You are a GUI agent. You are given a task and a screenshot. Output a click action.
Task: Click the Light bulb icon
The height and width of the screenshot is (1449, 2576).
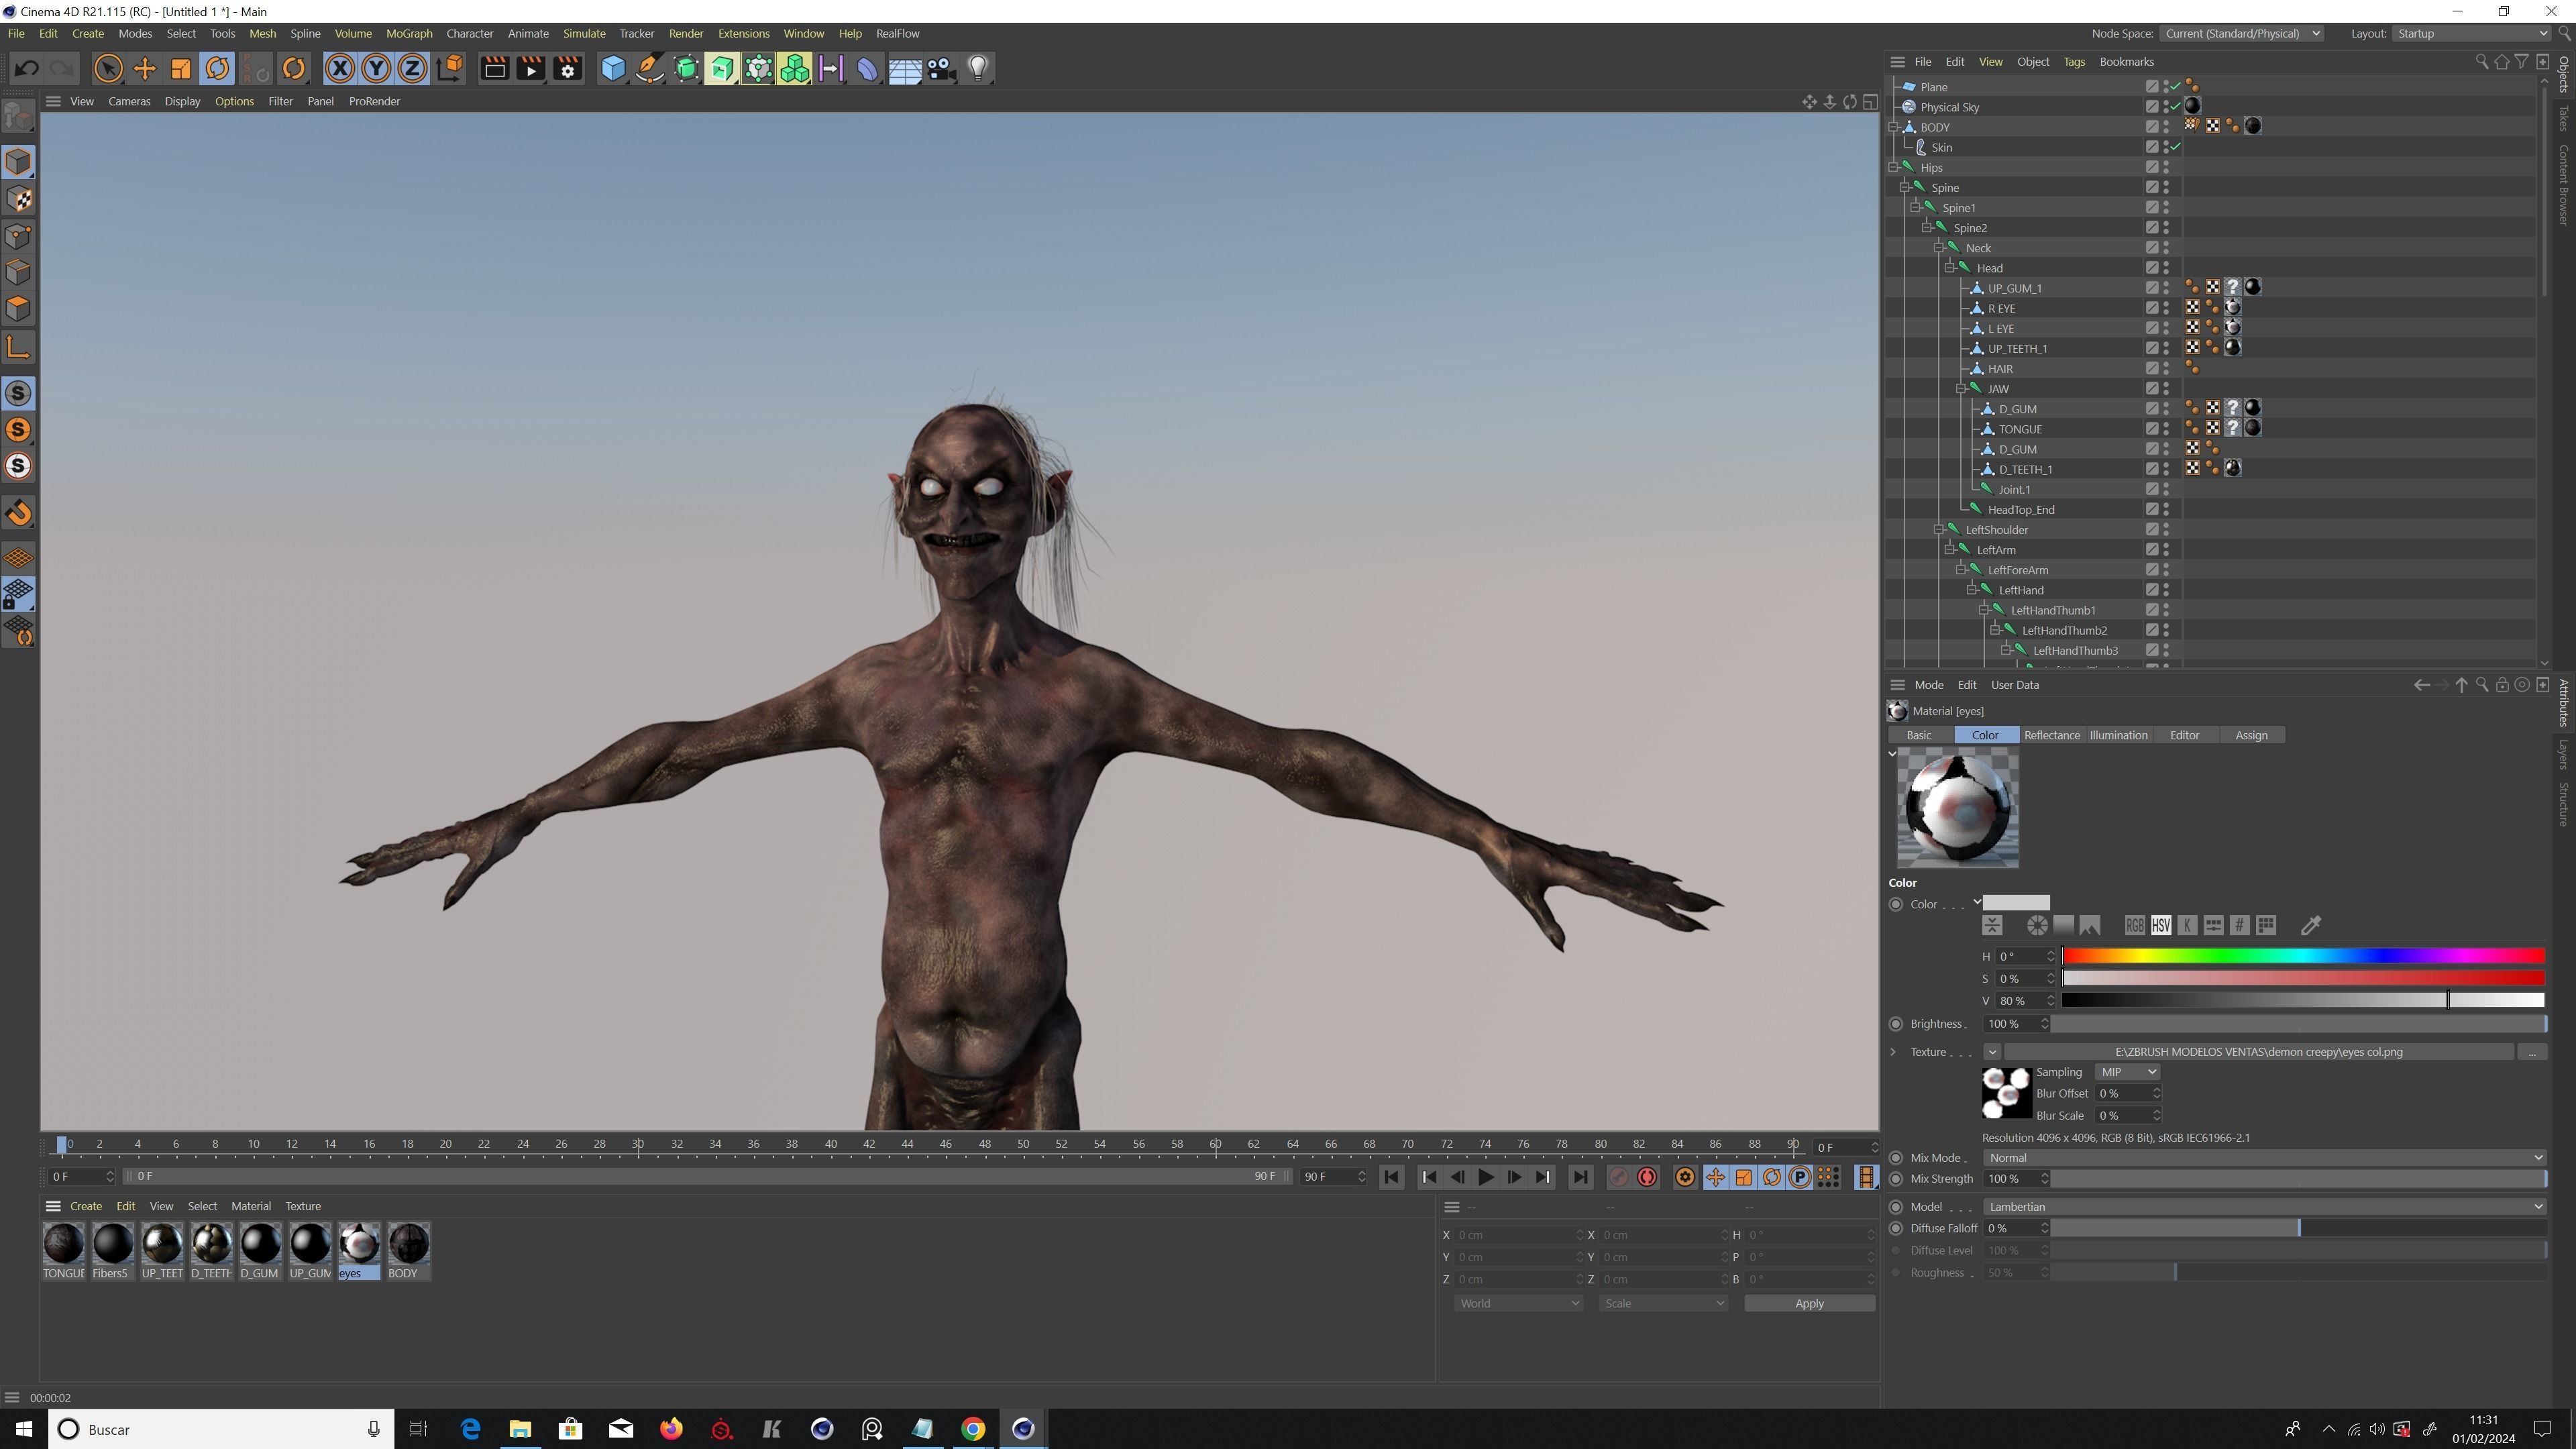[978, 69]
